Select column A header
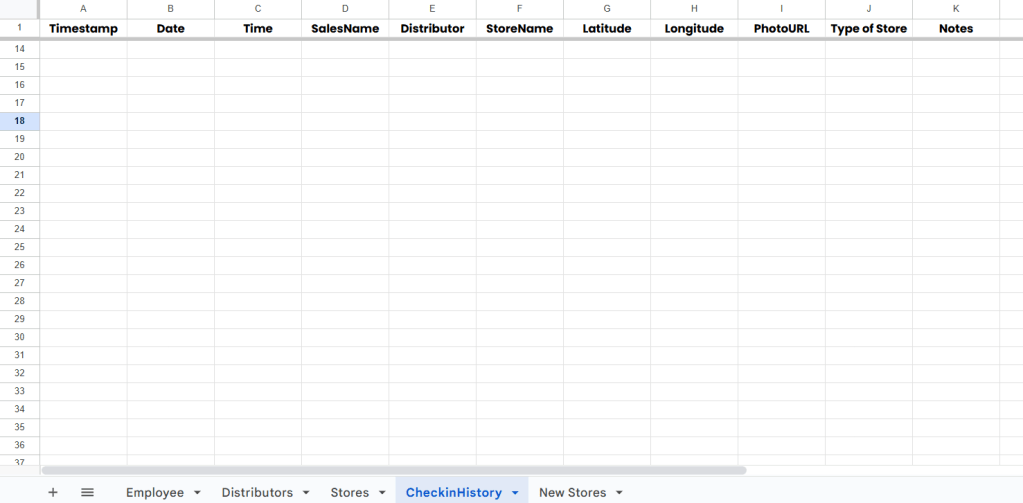 pos(83,8)
